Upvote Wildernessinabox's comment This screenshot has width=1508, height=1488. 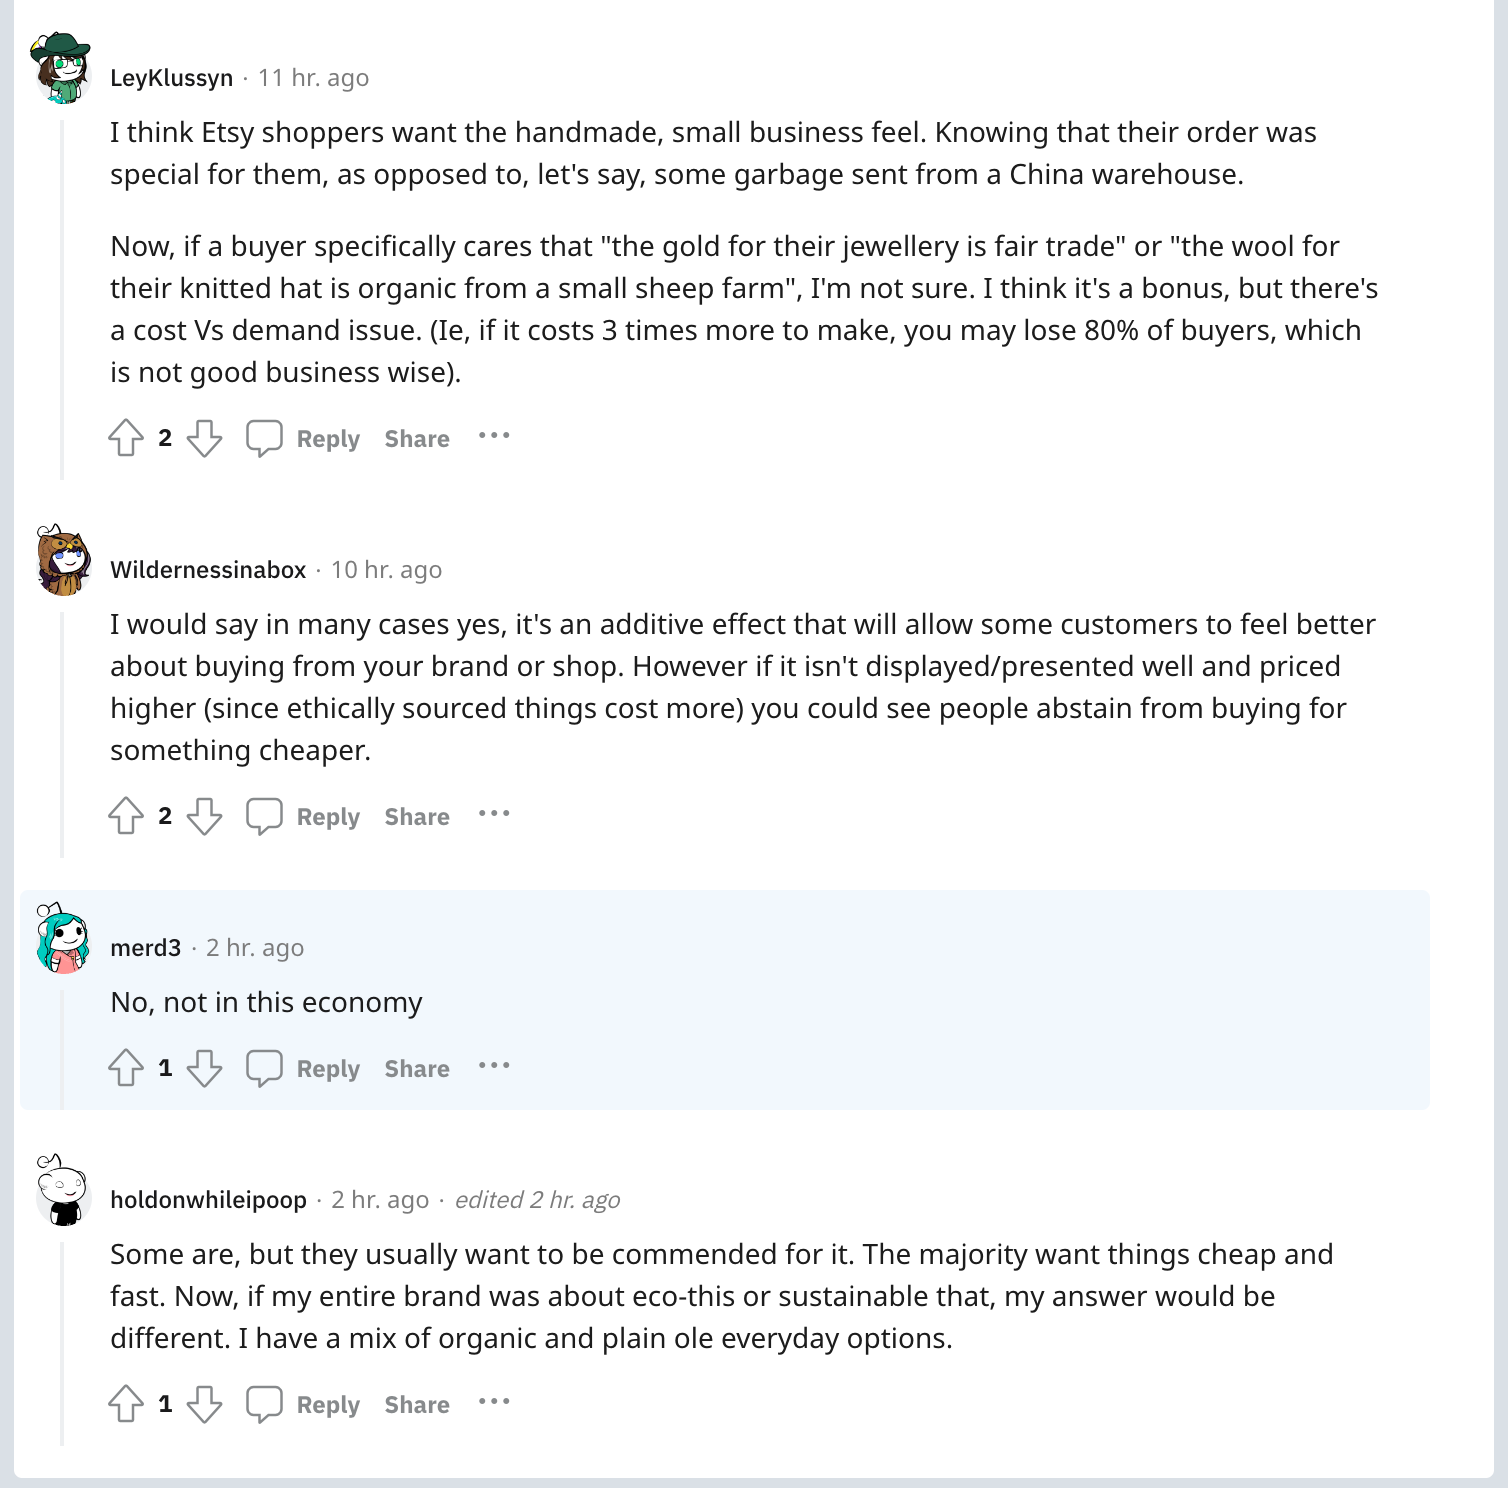coord(126,816)
